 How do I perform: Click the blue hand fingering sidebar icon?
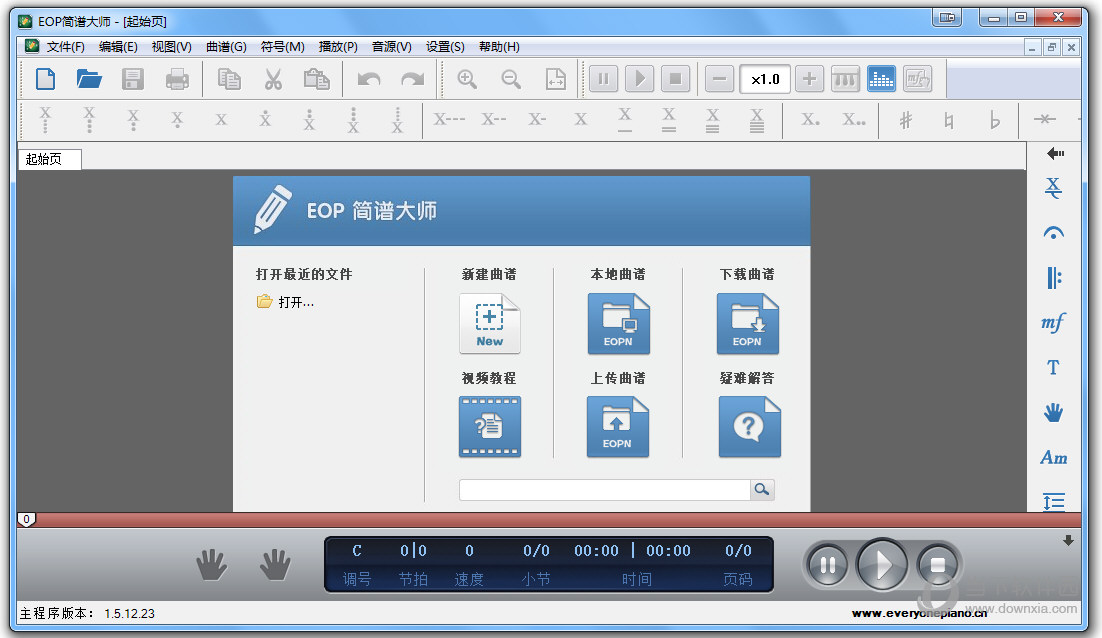pyautogui.click(x=1053, y=412)
